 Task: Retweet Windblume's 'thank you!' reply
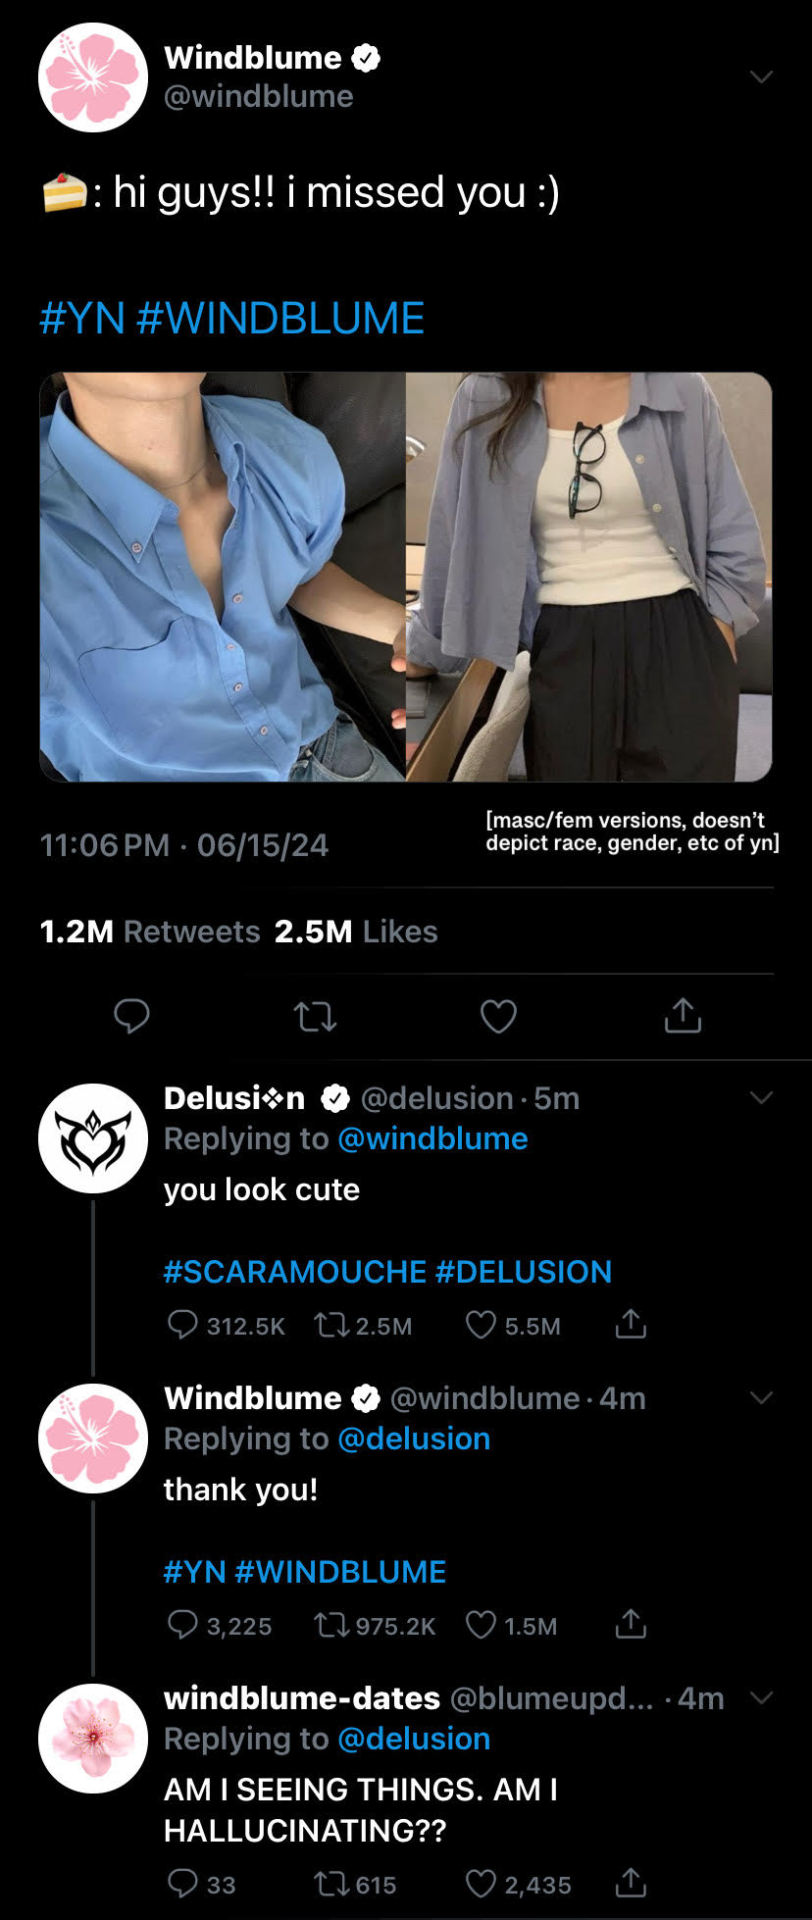pos(329,1625)
